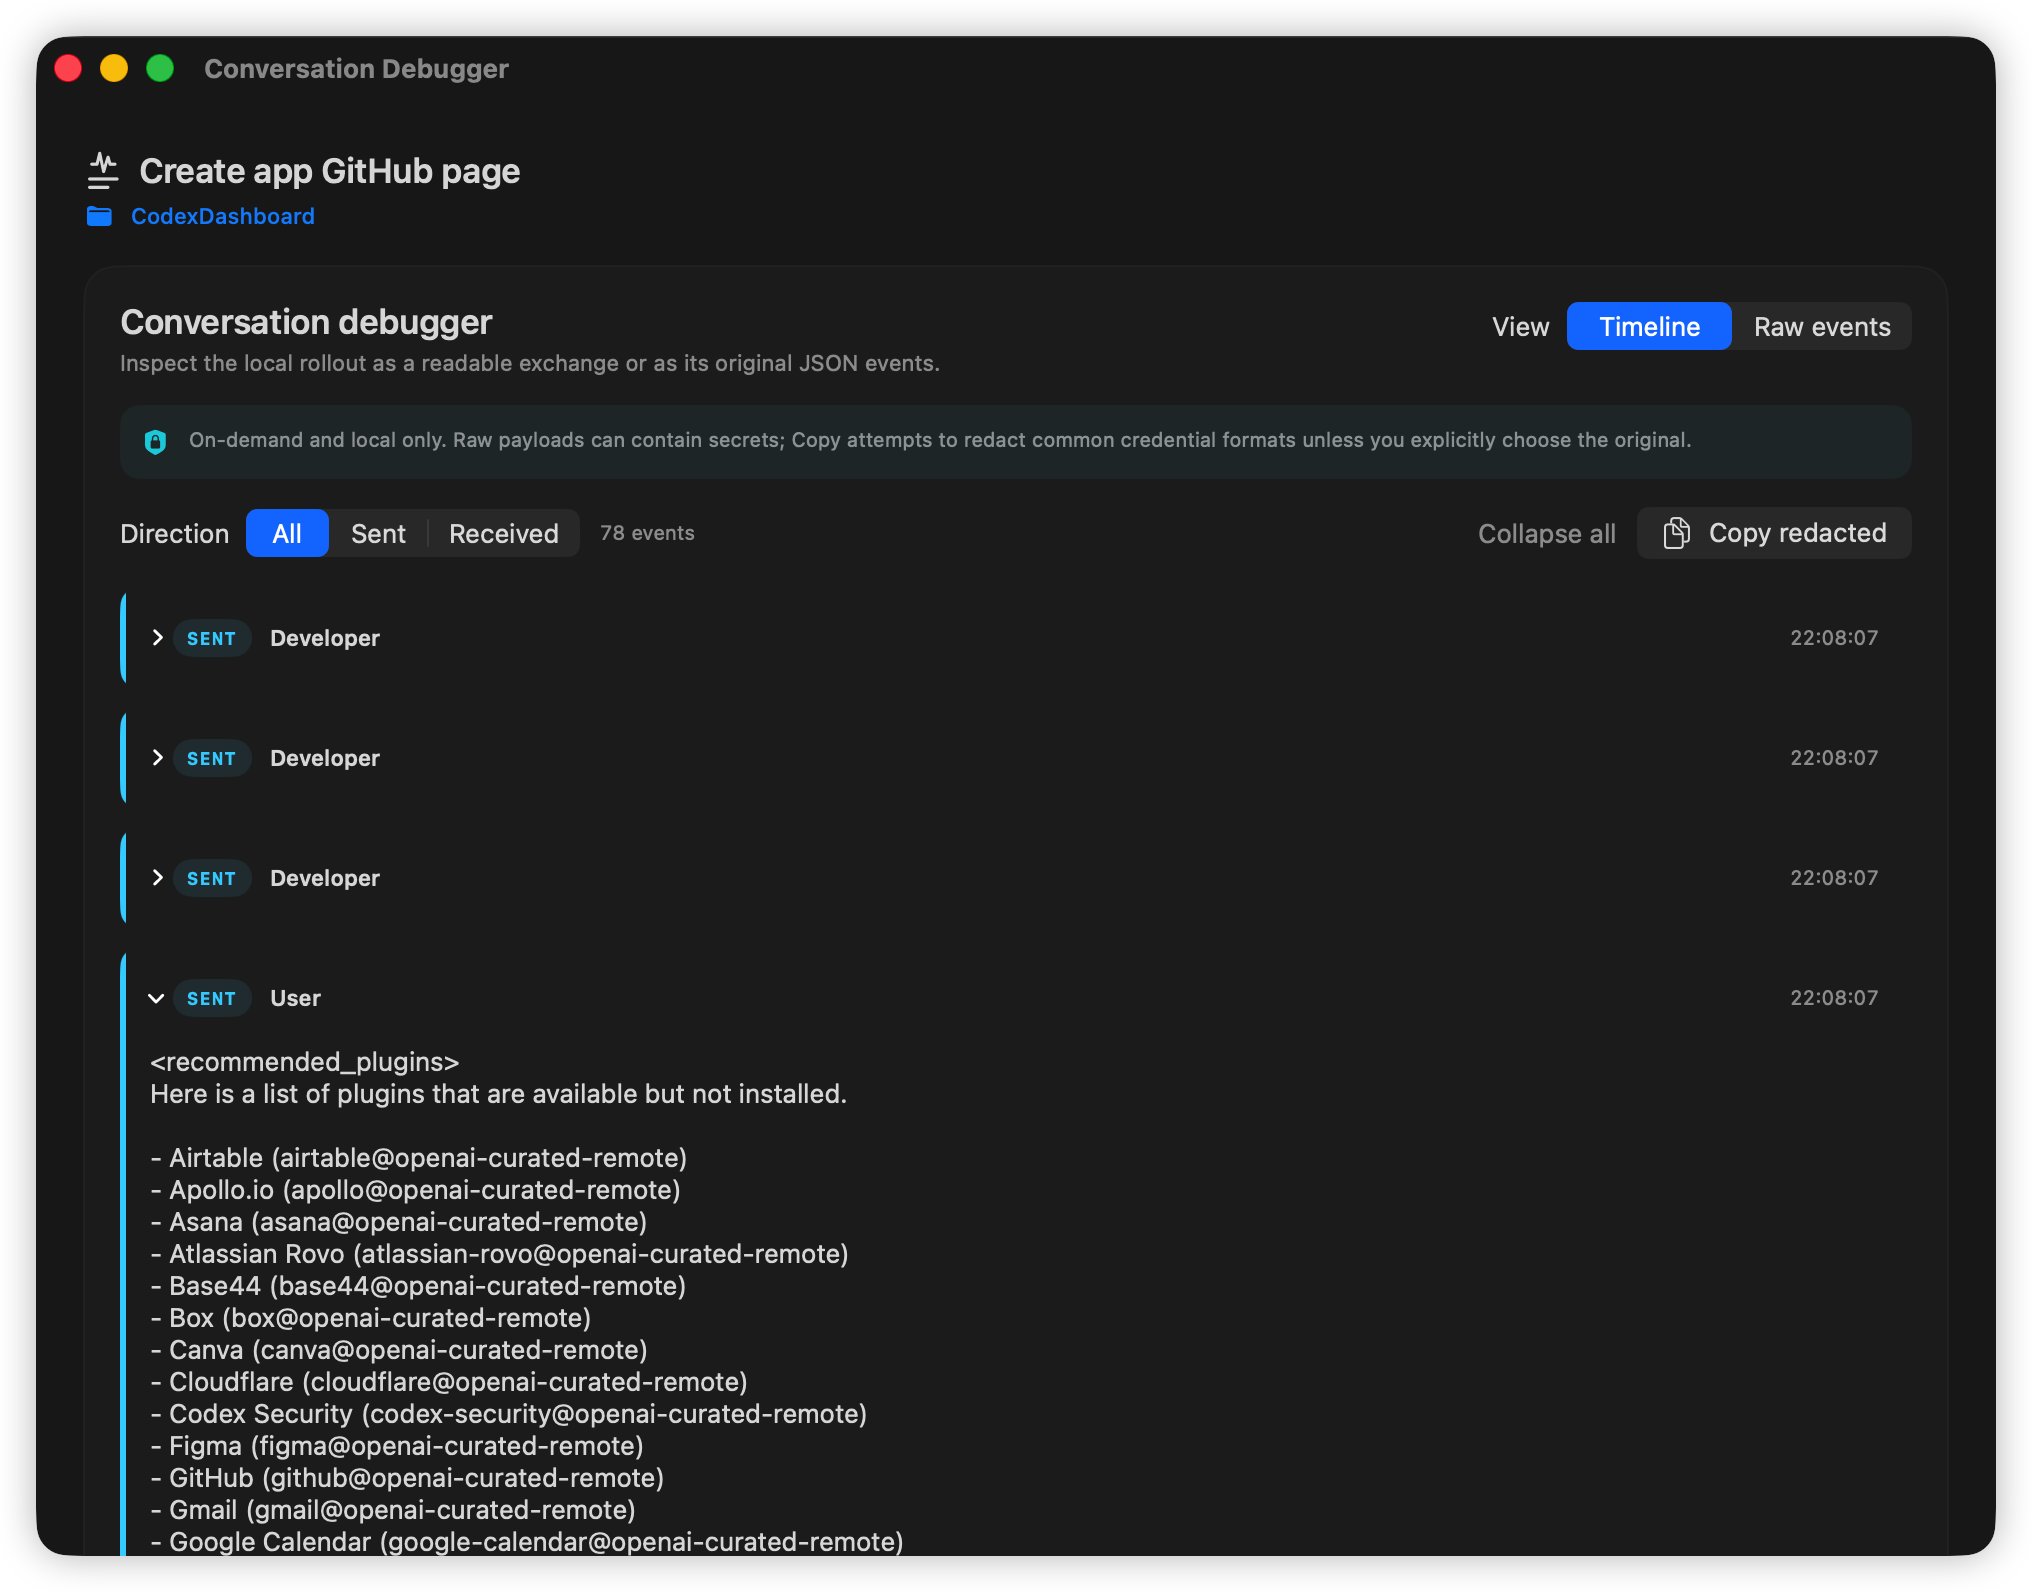Expand the first Developer event chevron
This screenshot has width=2032, height=1592.
[157, 637]
